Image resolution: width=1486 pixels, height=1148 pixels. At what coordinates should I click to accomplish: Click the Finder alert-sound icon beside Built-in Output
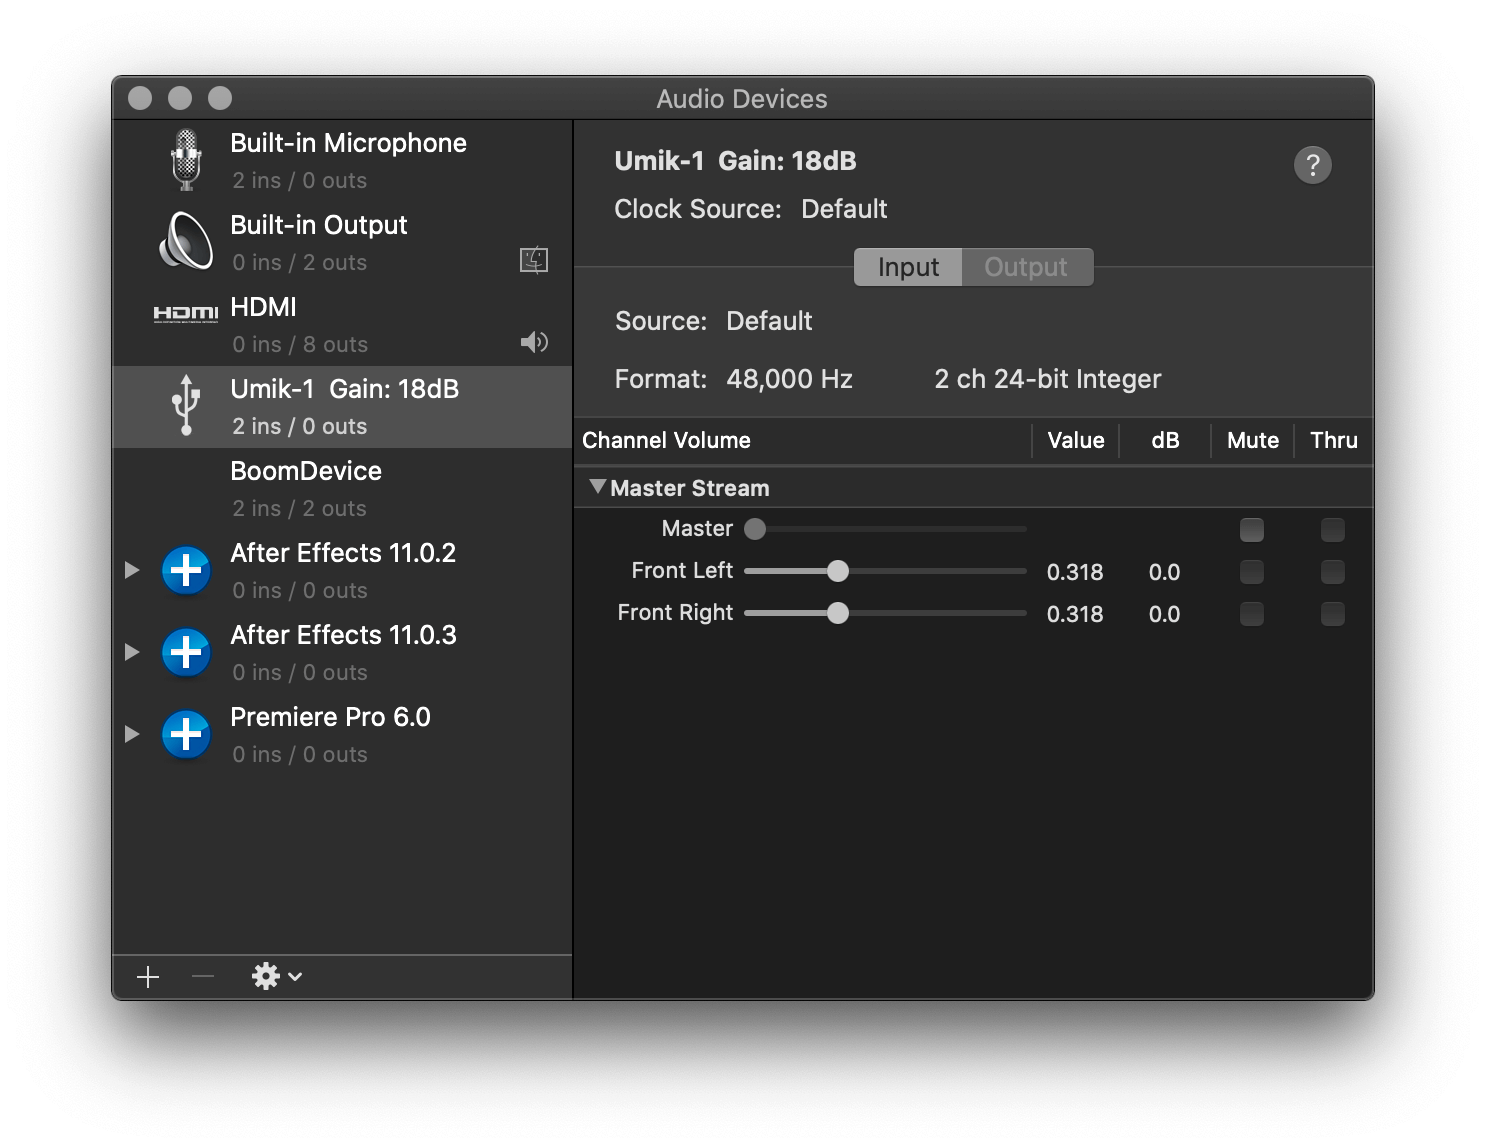[534, 260]
